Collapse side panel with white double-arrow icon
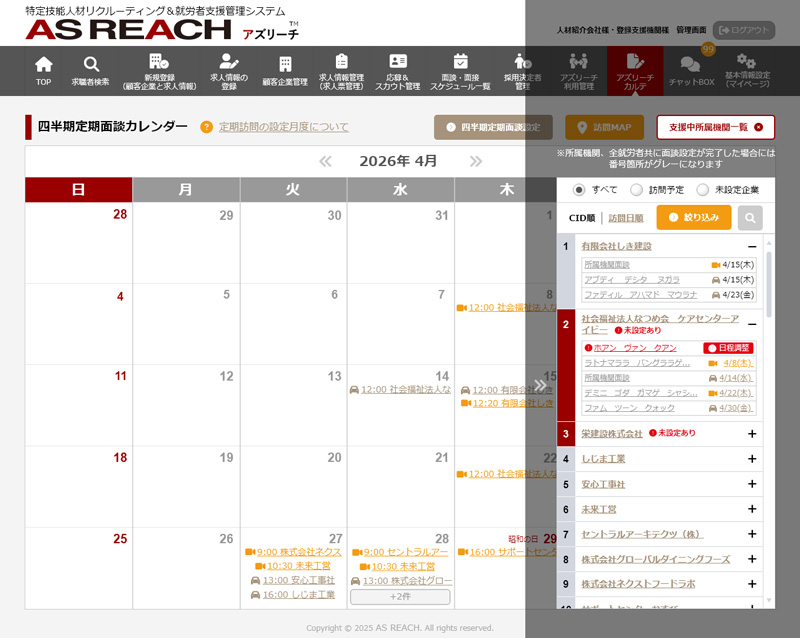The image size is (800, 638). pyautogui.click(x=540, y=385)
